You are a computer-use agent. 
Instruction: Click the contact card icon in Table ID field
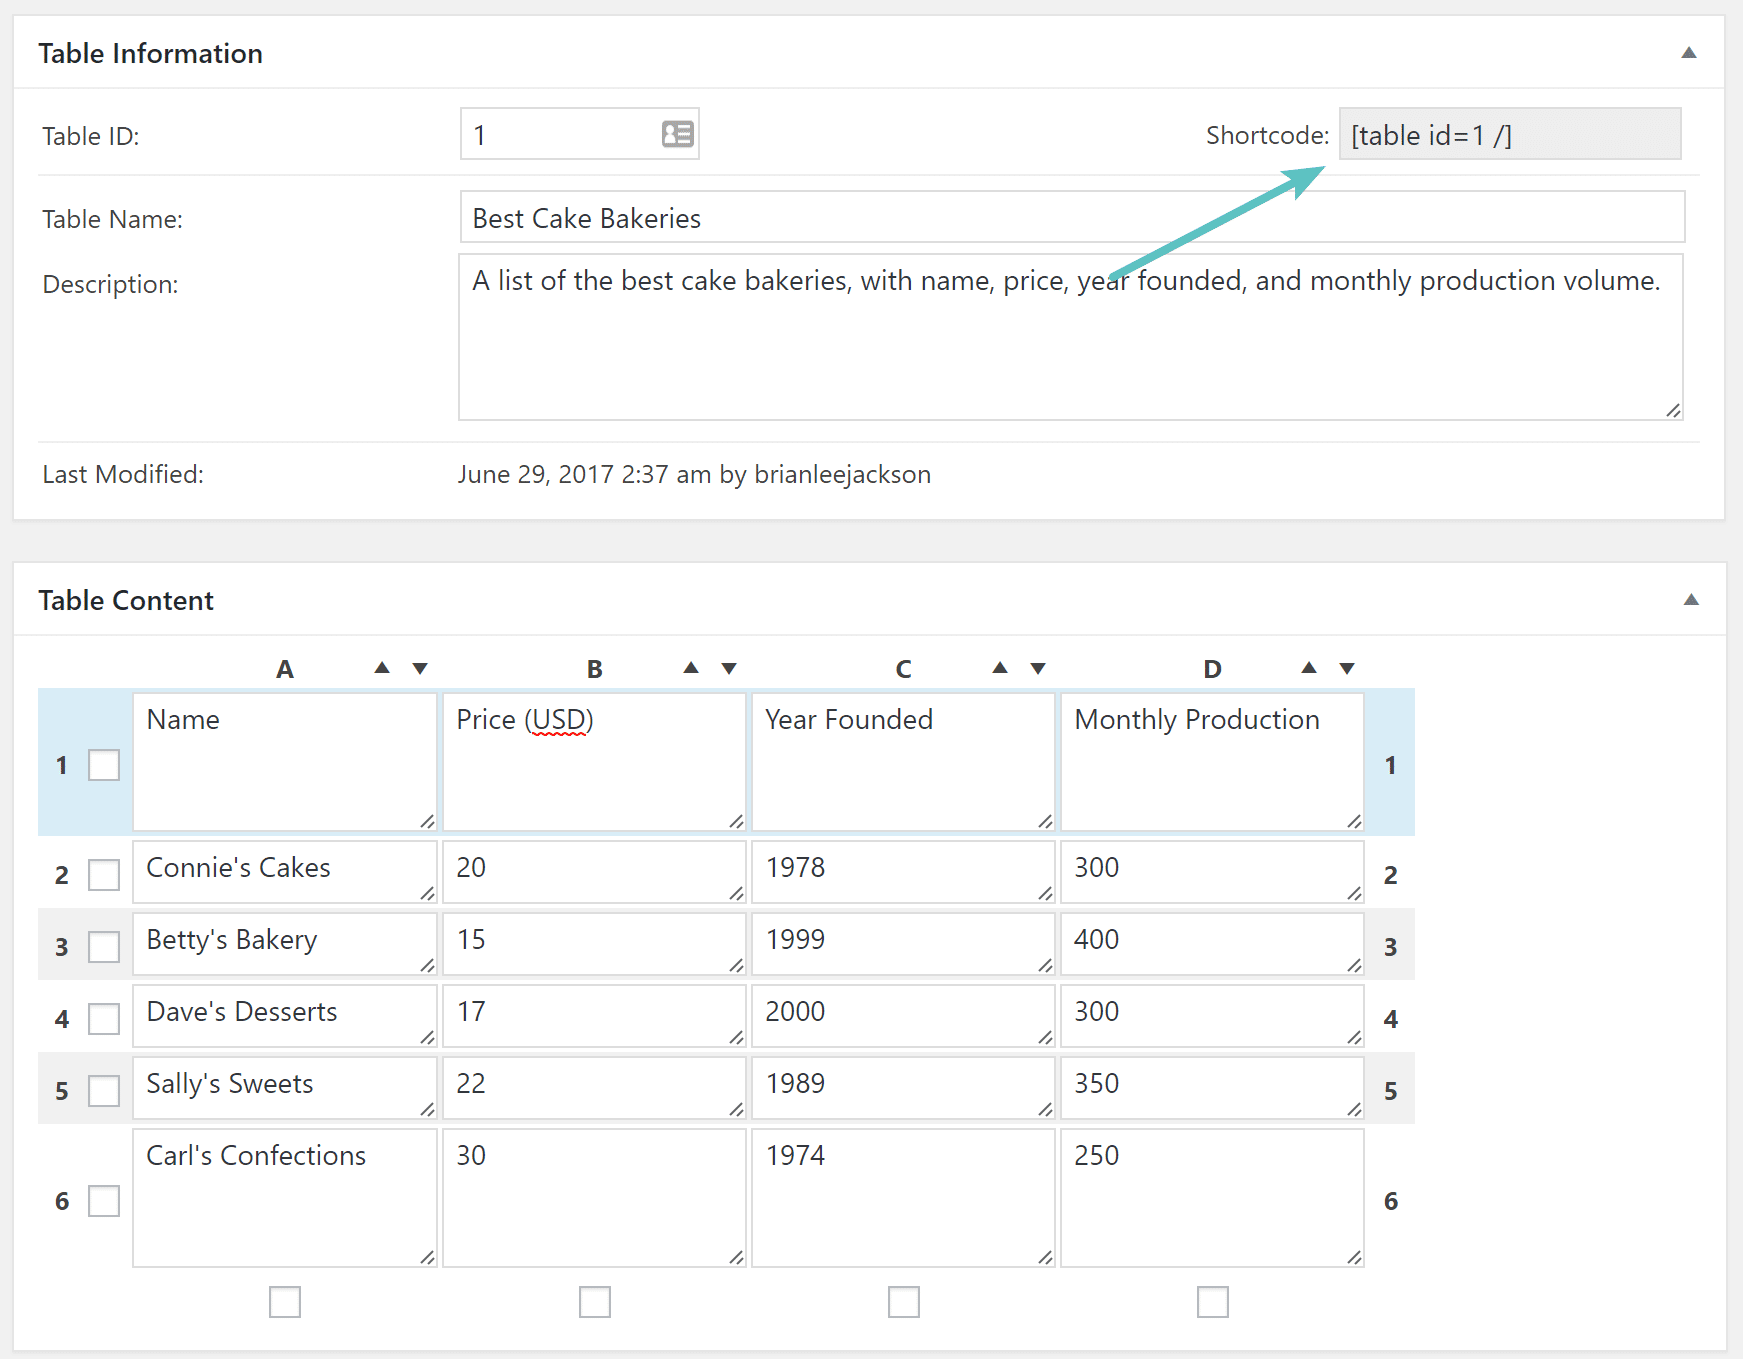(676, 133)
